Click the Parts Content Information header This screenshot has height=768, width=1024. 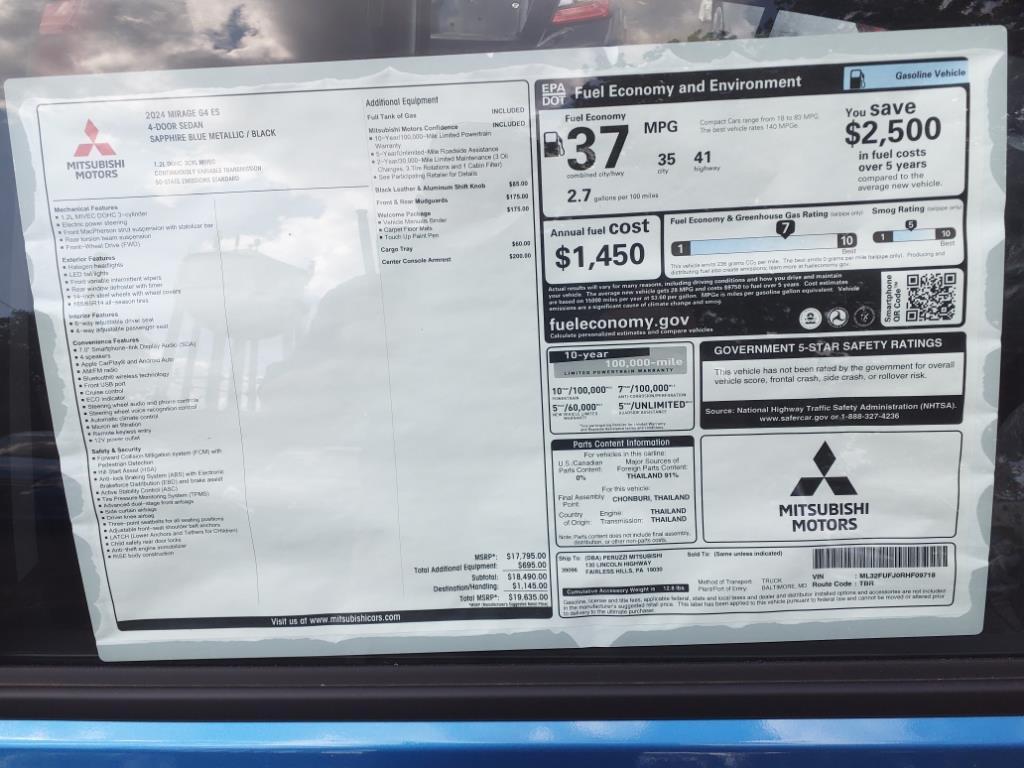621,443
